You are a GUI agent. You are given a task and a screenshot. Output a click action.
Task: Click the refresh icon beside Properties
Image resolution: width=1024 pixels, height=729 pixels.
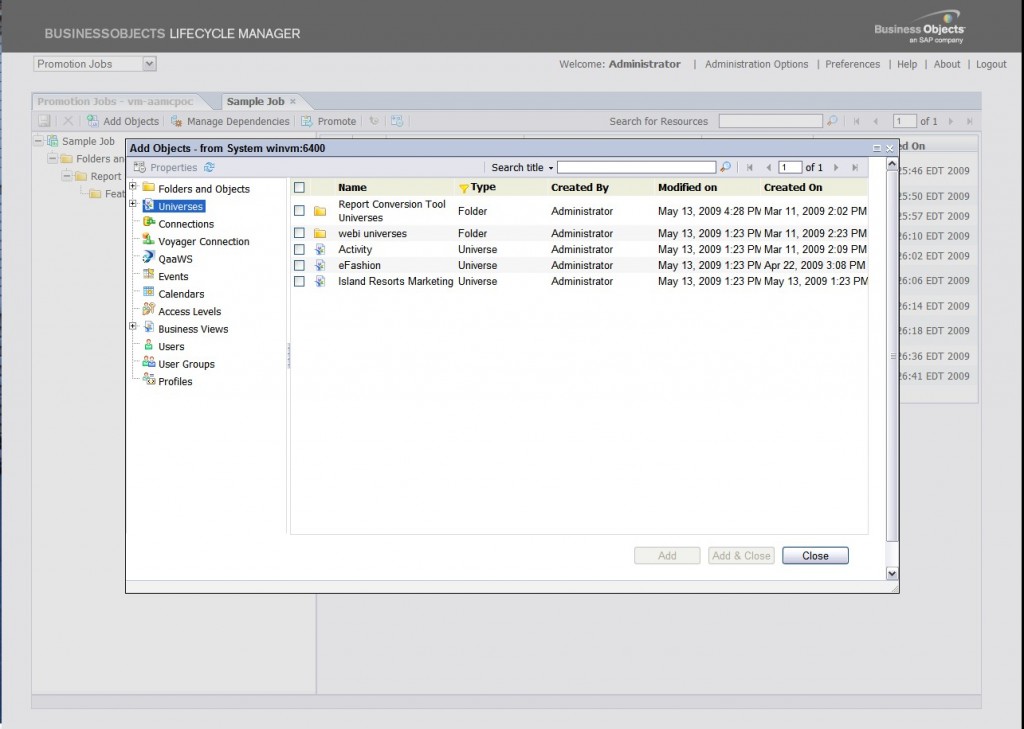point(209,167)
